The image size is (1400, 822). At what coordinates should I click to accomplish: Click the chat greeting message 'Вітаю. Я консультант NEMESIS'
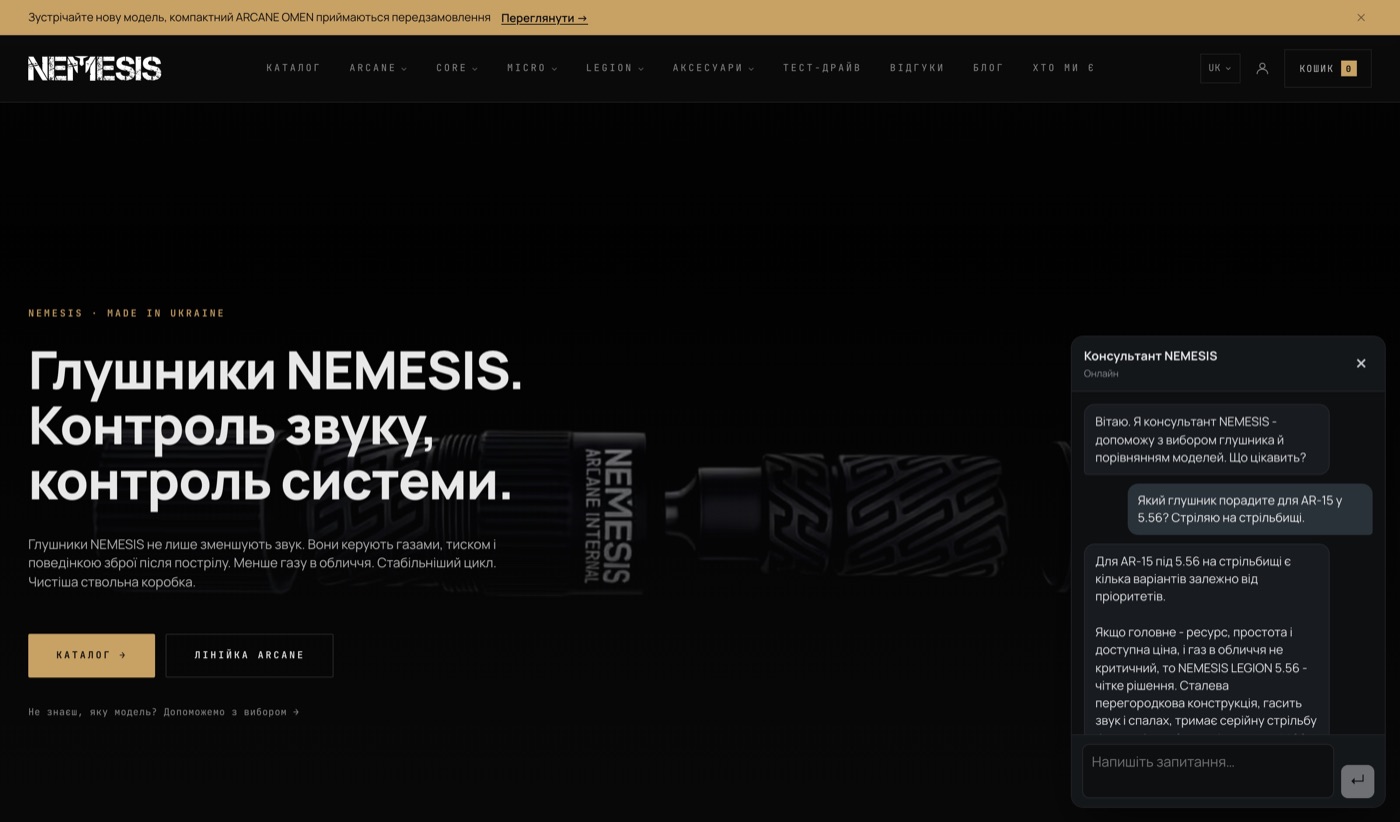coord(1207,439)
